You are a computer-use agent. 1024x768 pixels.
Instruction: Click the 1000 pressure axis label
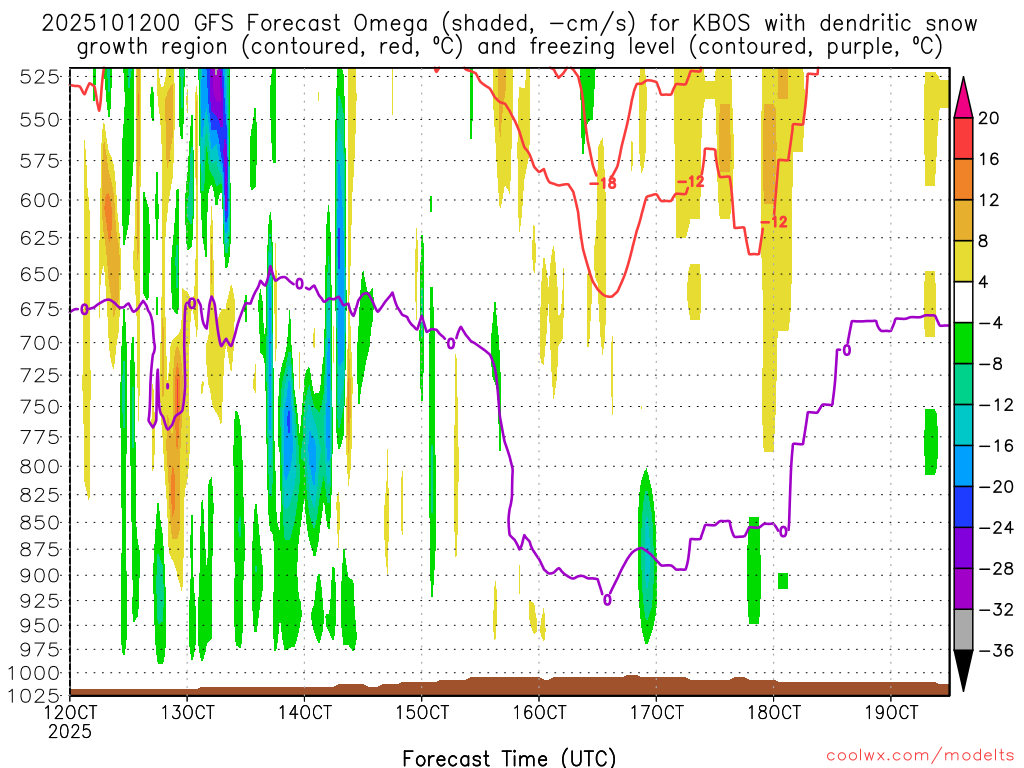point(35,673)
